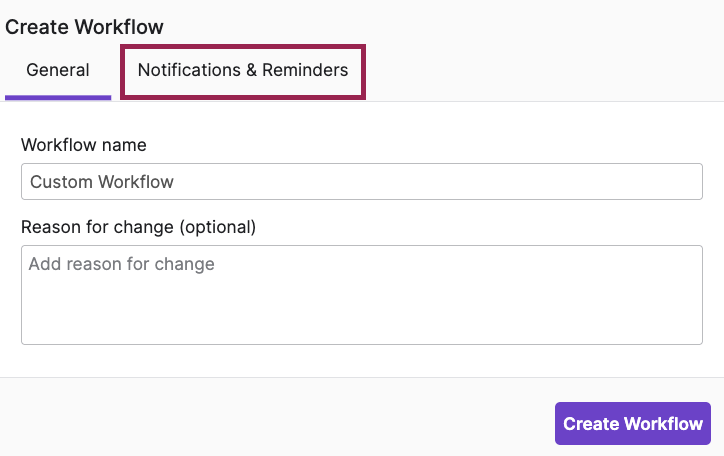Click the purple Create Workflow button
Image resolution: width=724 pixels, height=456 pixels.
tap(633, 424)
